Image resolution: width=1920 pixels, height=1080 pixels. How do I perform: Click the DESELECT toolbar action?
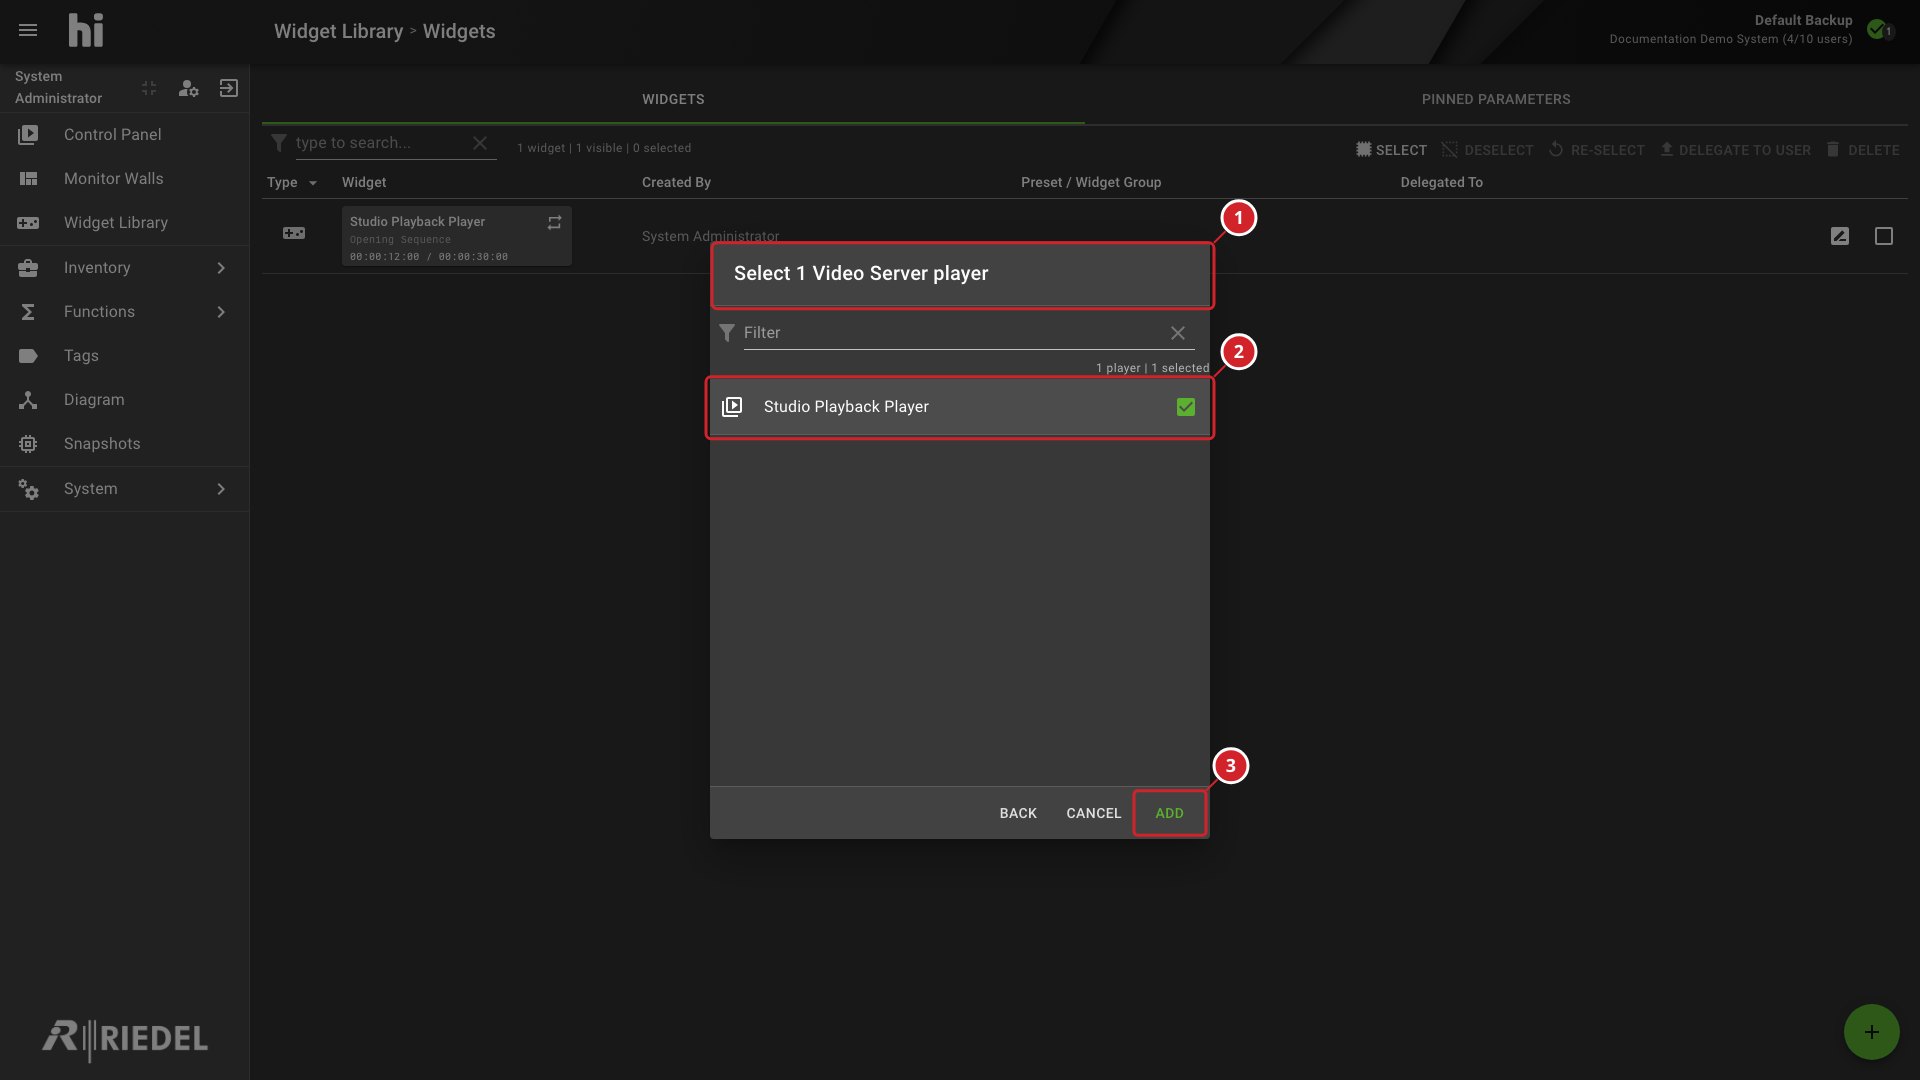pos(1487,150)
